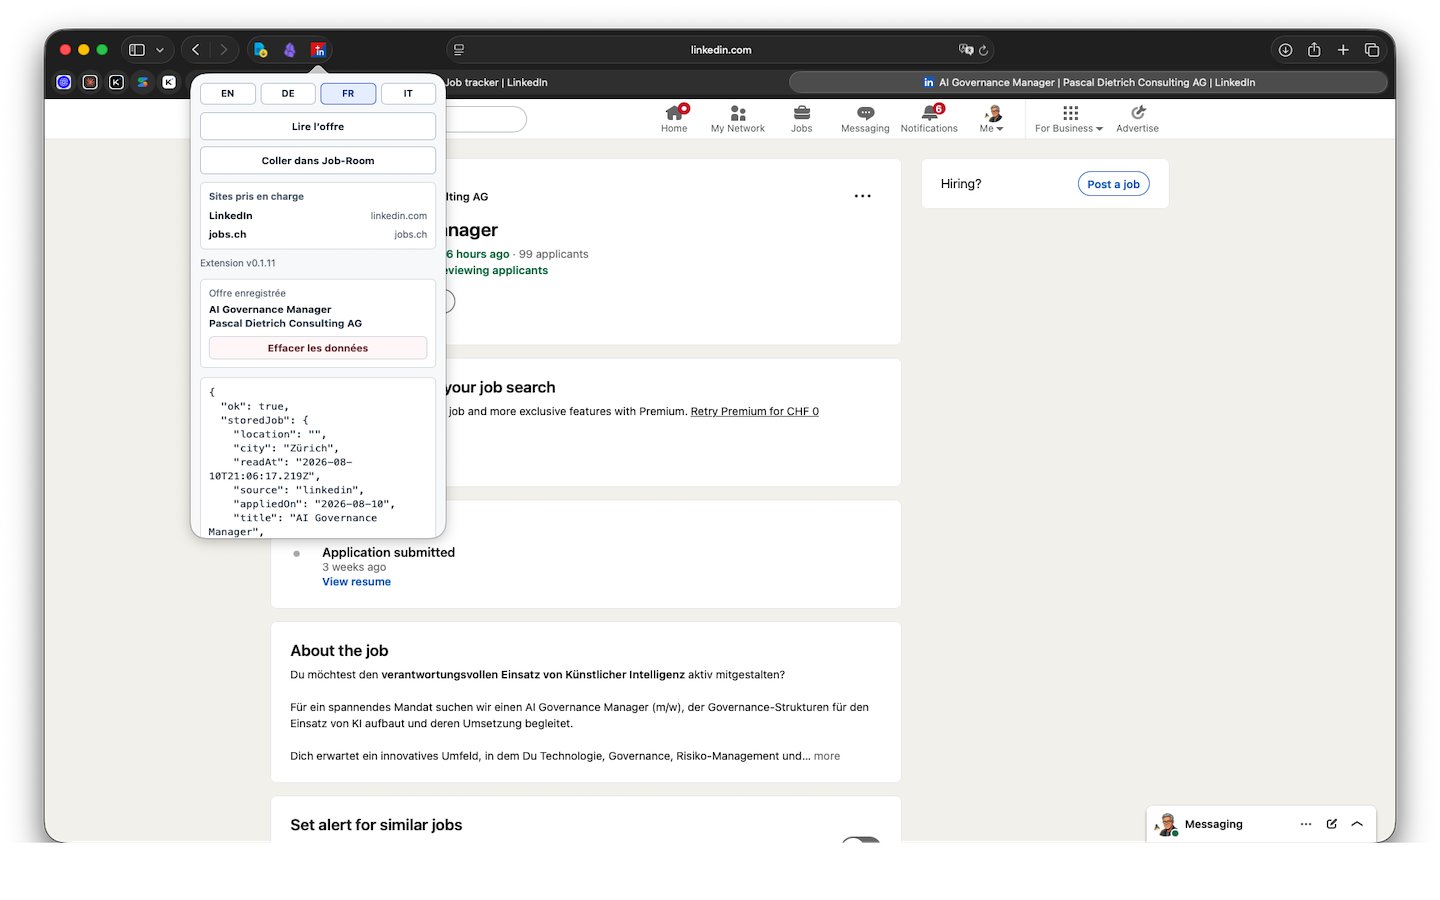Viewport: 1440px width, 900px height.
Task: Expand the Me profile dropdown
Action: 992,119
